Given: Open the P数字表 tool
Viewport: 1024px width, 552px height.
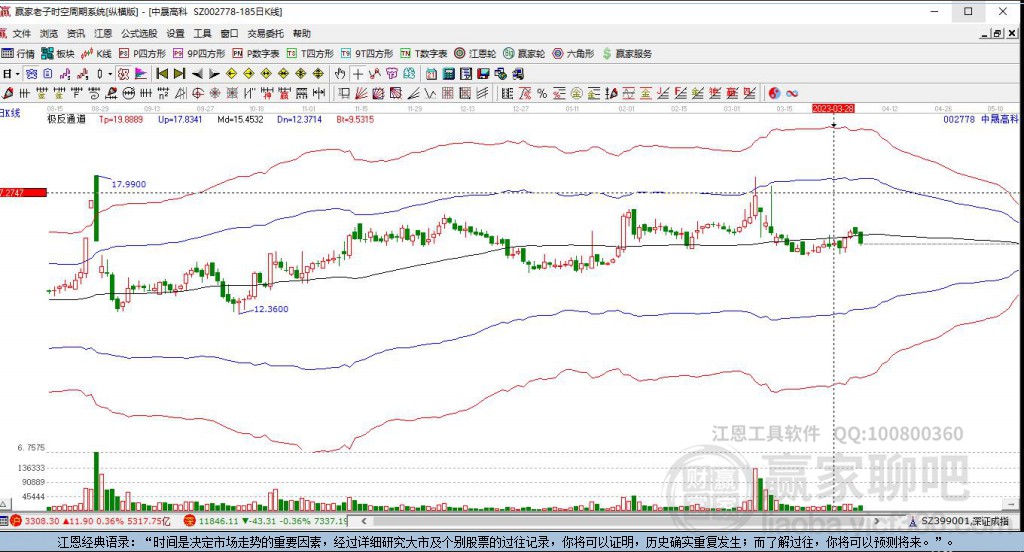Looking at the screenshot, I should coord(256,54).
